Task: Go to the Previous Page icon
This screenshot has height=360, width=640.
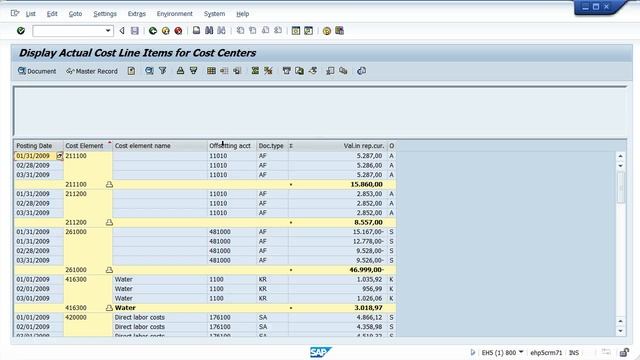Action: (x=253, y=31)
